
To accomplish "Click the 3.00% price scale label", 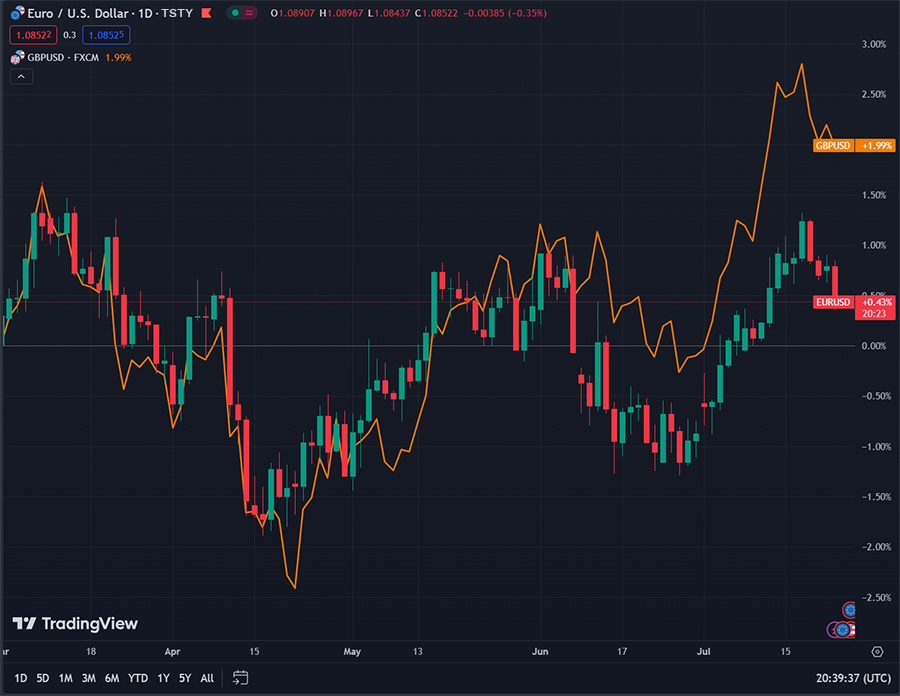I will tap(874, 44).
